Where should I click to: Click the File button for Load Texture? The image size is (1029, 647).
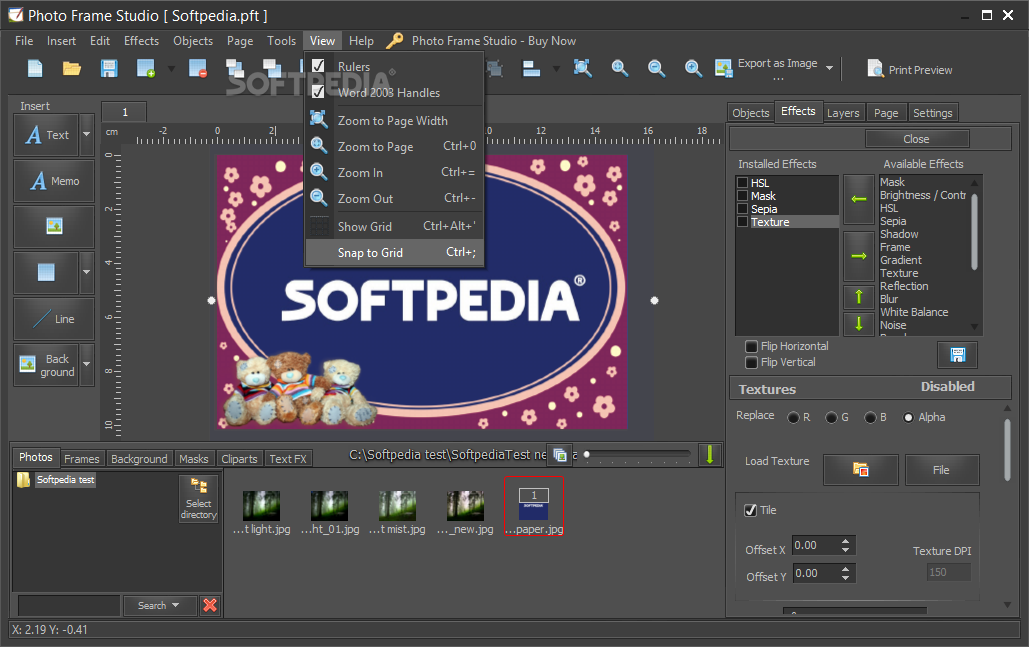point(942,470)
